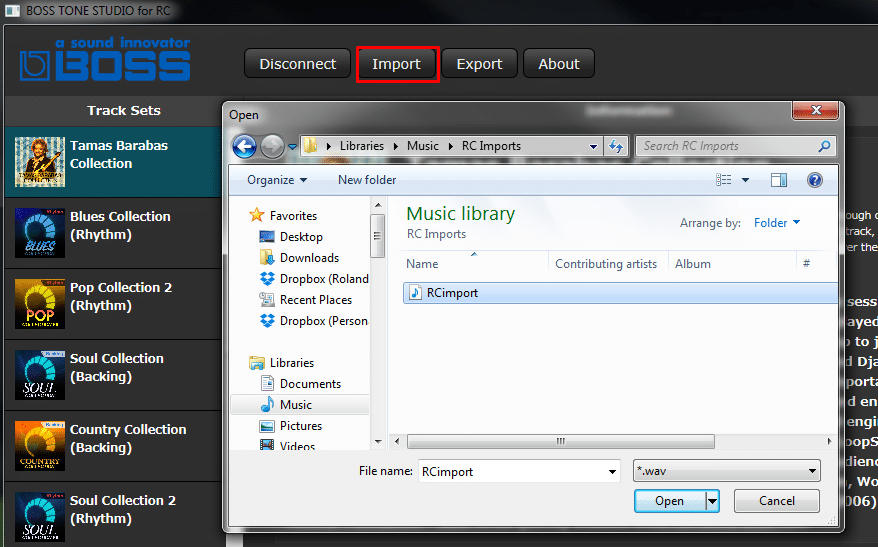Sort by the Contributing artists column header
Viewport: 878px width, 547px height.
point(606,264)
